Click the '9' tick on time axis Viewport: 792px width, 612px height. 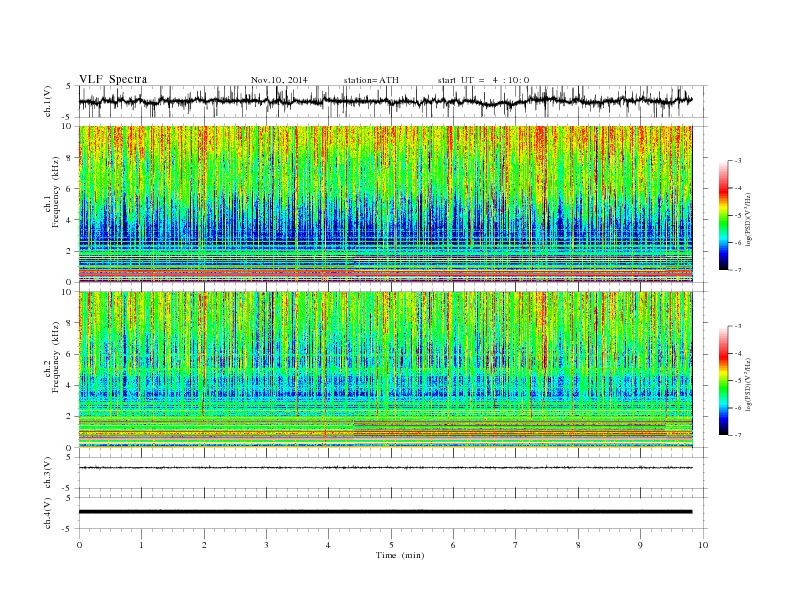pyautogui.click(x=640, y=545)
